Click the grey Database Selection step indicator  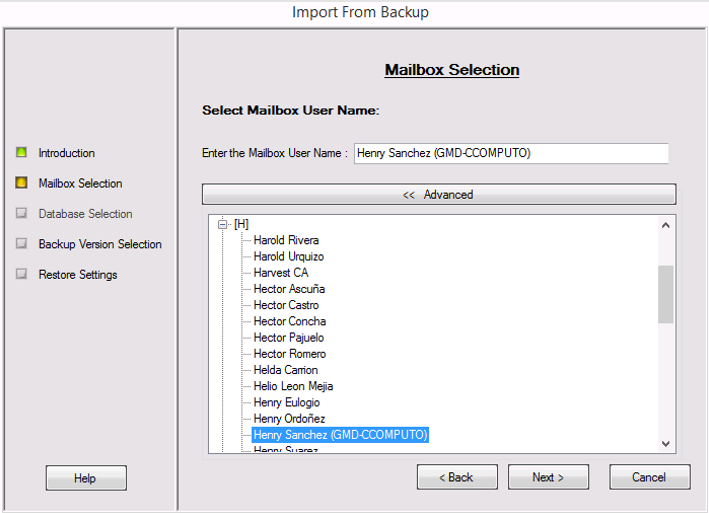tap(21, 213)
